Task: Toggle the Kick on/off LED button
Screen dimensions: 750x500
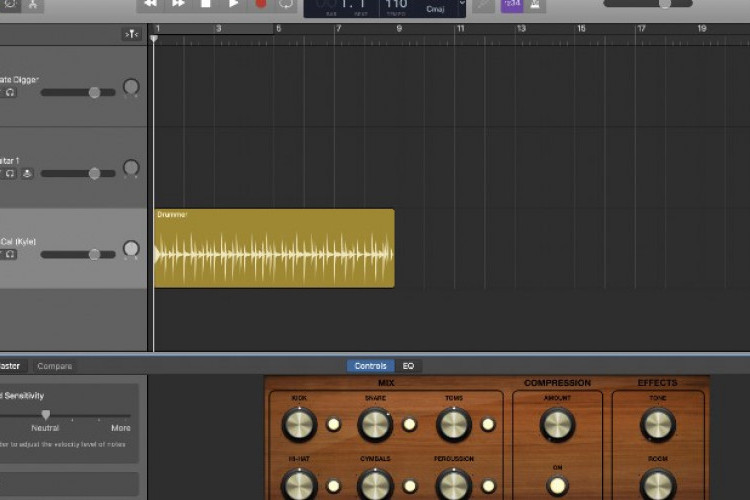Action: pyautogui.click(x=333, y=424)
